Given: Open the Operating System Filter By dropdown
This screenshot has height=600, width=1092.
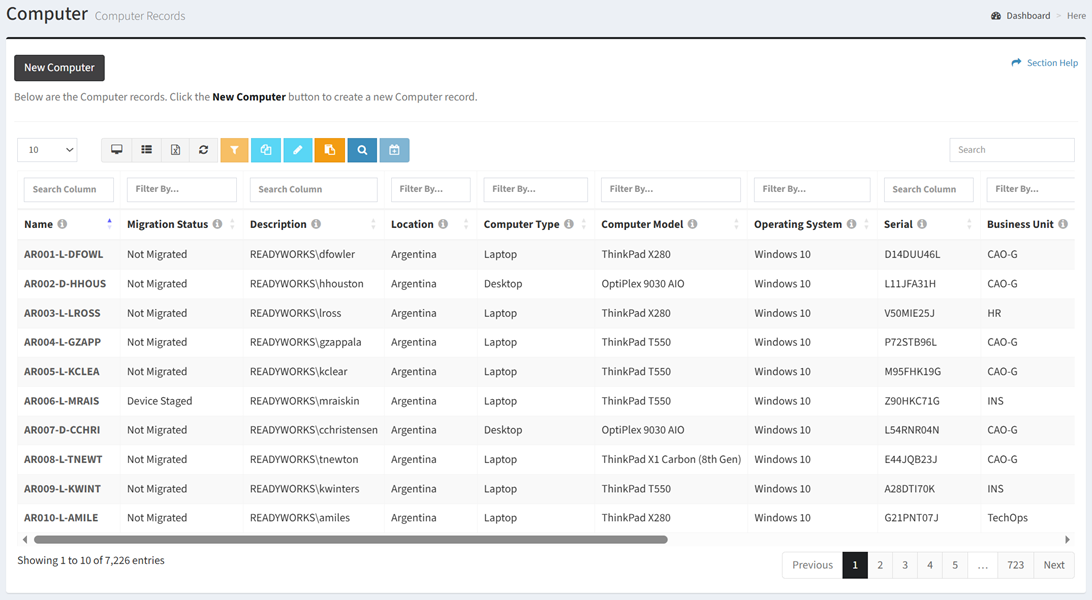Looking at the screenshot, I should (811, 189).
